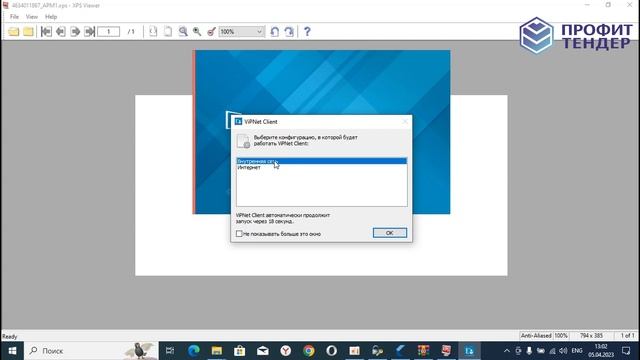640x360 pixels.
Task: Open Microsoft Store from taskbar
Action: 240,351
